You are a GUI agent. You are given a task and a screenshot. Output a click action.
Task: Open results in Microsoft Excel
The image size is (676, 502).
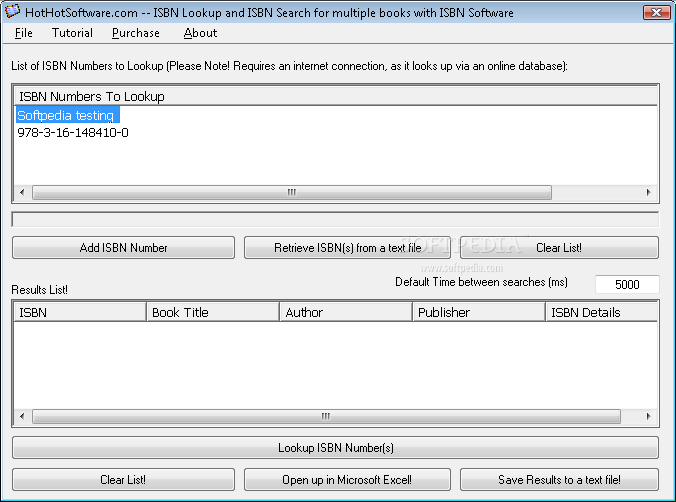[x=347, y=480]
